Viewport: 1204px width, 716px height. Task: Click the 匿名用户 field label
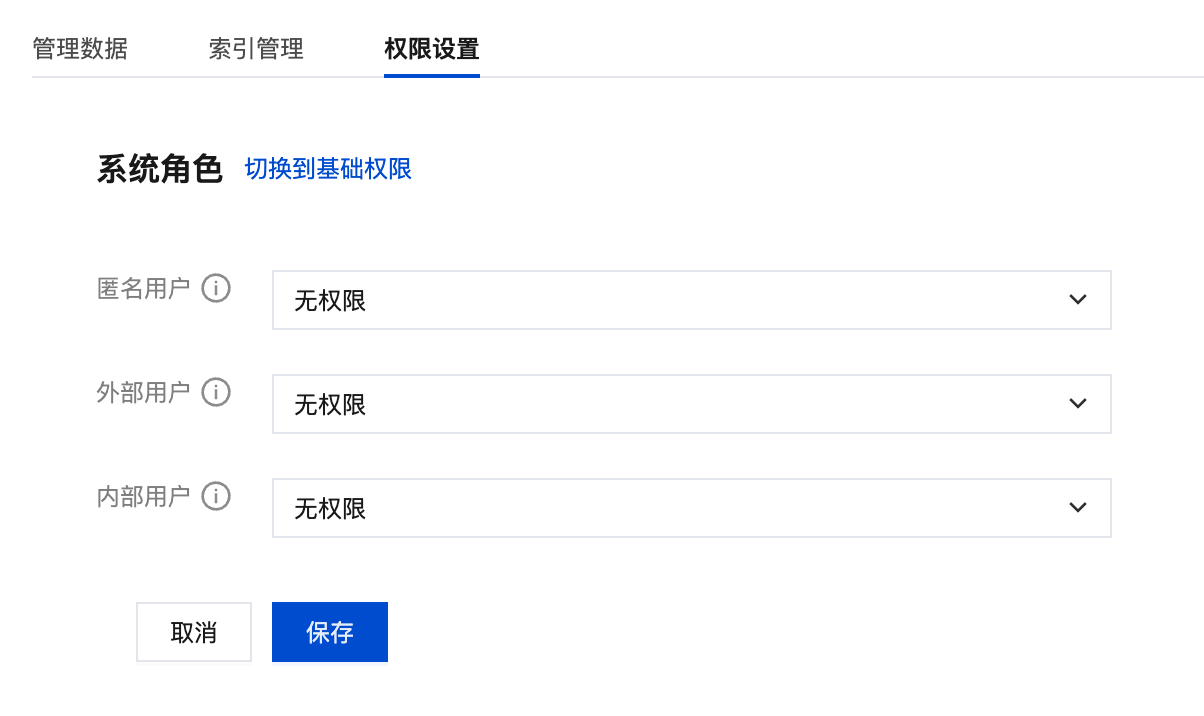pos(143,289)
